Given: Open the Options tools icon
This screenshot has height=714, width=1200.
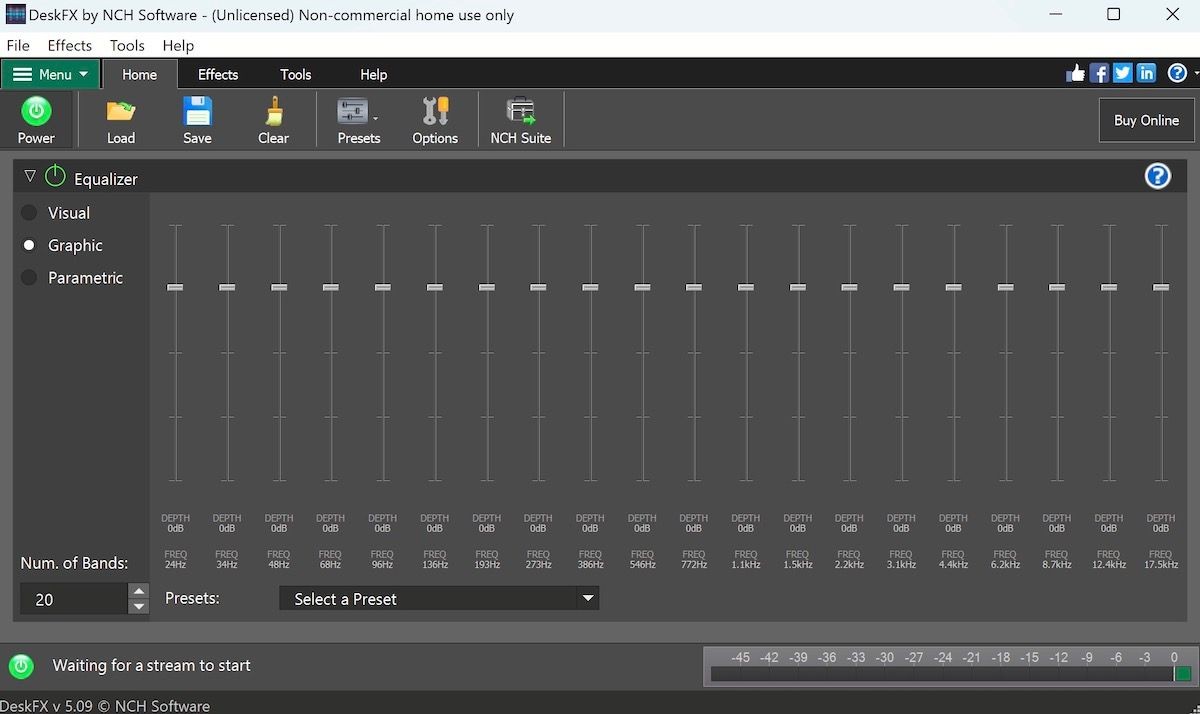Looking at the screenshot, I should click(x=435, y=110).
